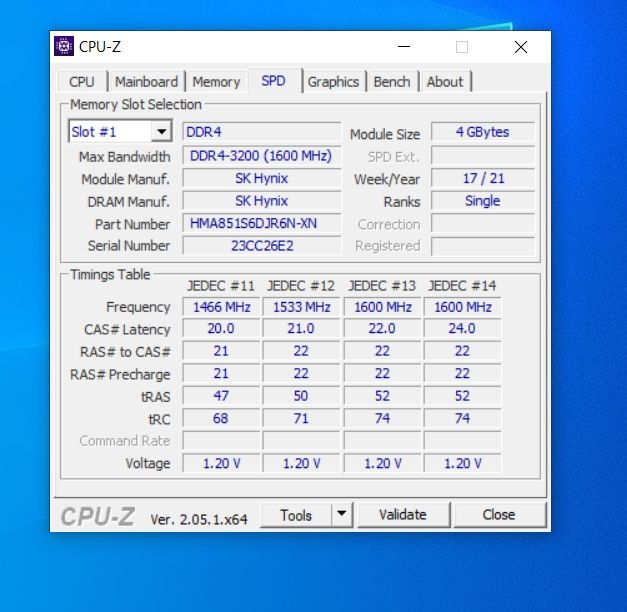
Task: Click tRAS value 50
Action: point(301,396)
